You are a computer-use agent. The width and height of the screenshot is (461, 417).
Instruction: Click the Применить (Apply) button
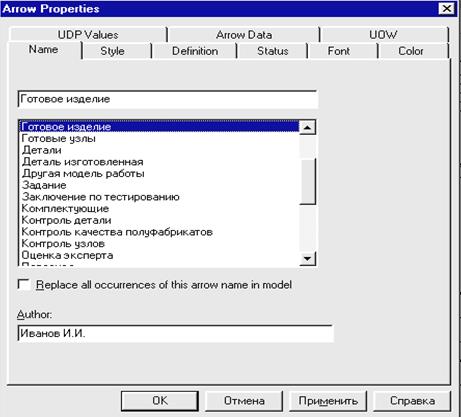pyautogui.click(x=328, y=401)
